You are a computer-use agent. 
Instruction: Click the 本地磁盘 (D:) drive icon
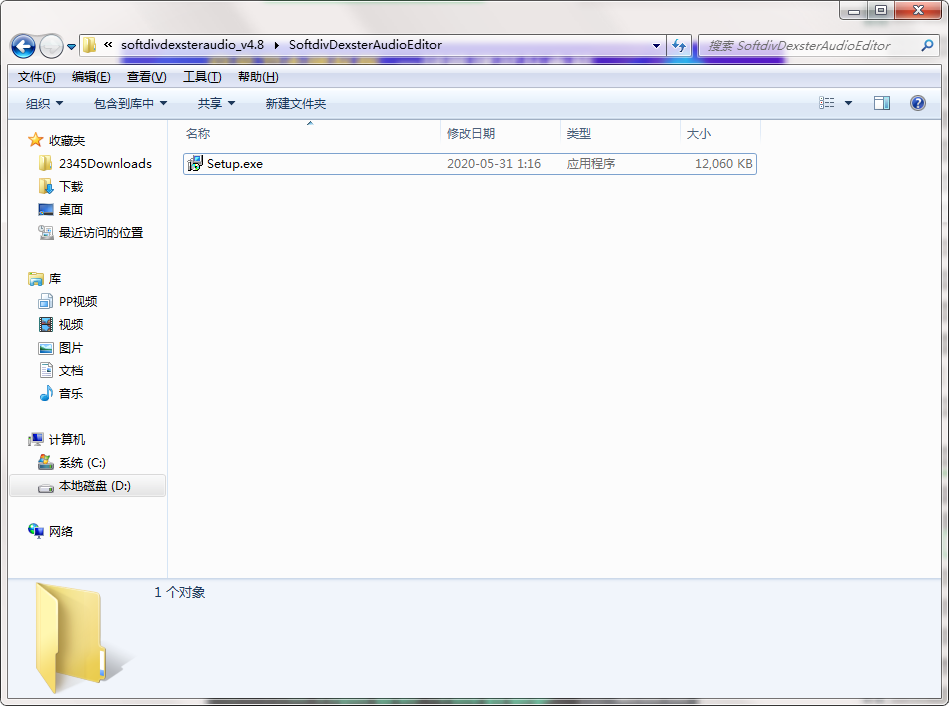pyautogui.click(x=46, y=487)
